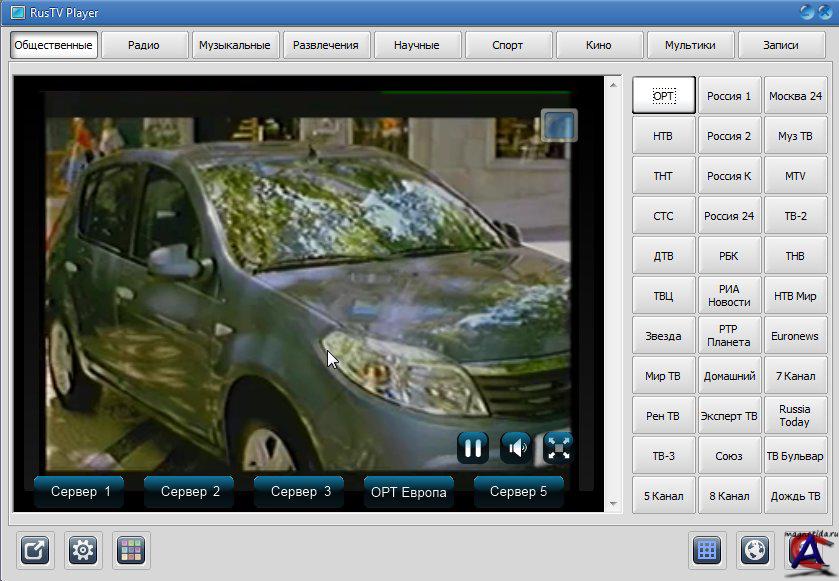Mute the video sound
839x581 pixels.
click(516, 448)
